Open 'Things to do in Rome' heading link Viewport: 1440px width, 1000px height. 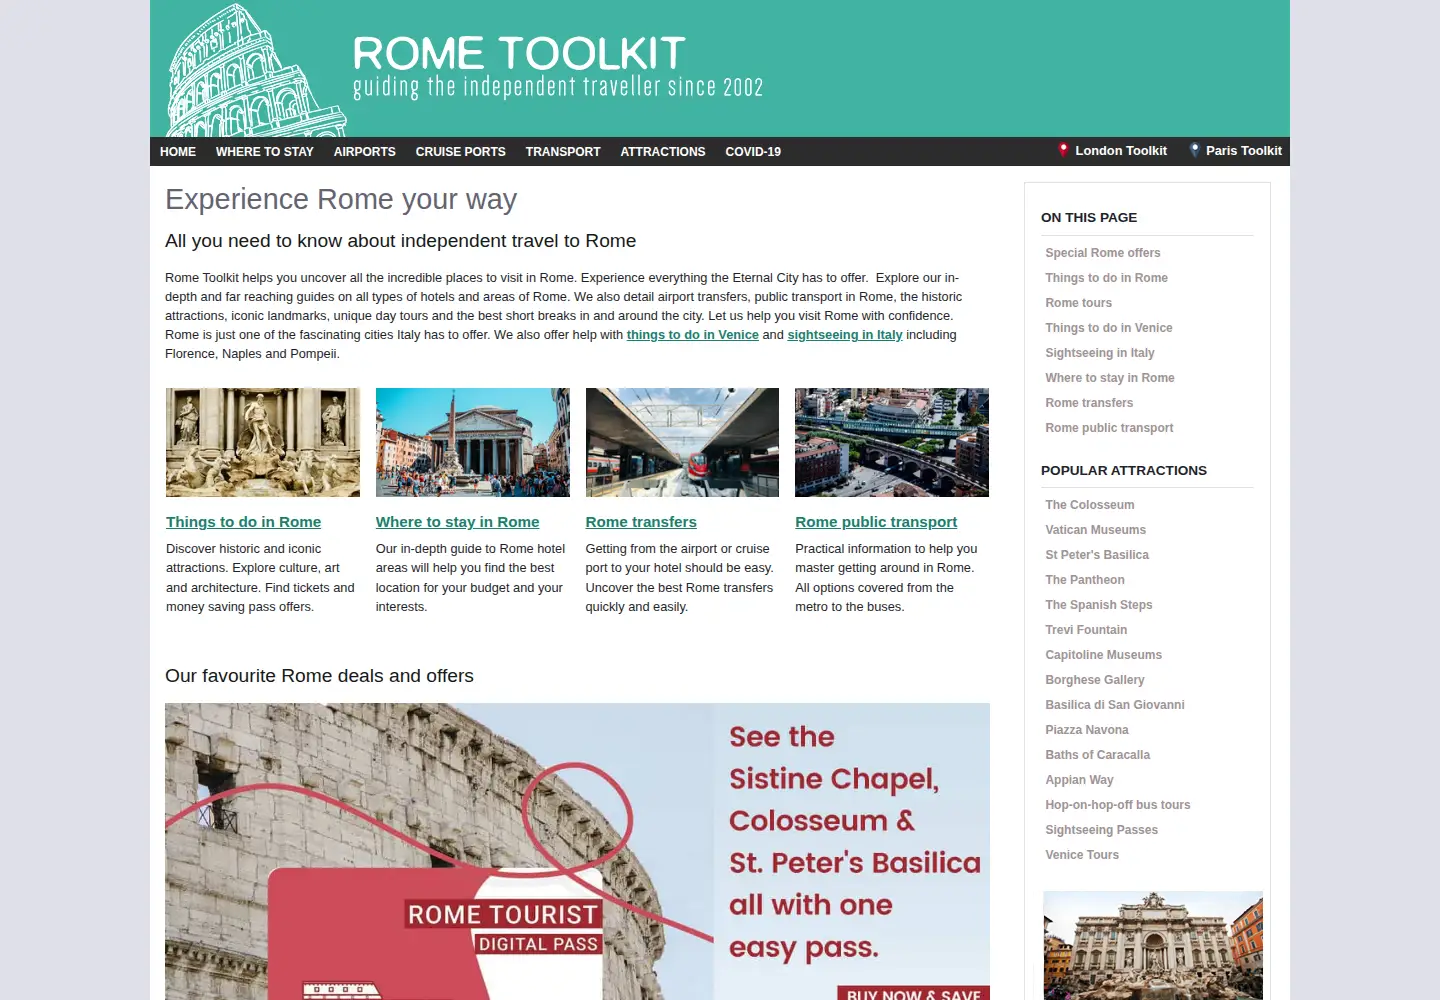244,522
